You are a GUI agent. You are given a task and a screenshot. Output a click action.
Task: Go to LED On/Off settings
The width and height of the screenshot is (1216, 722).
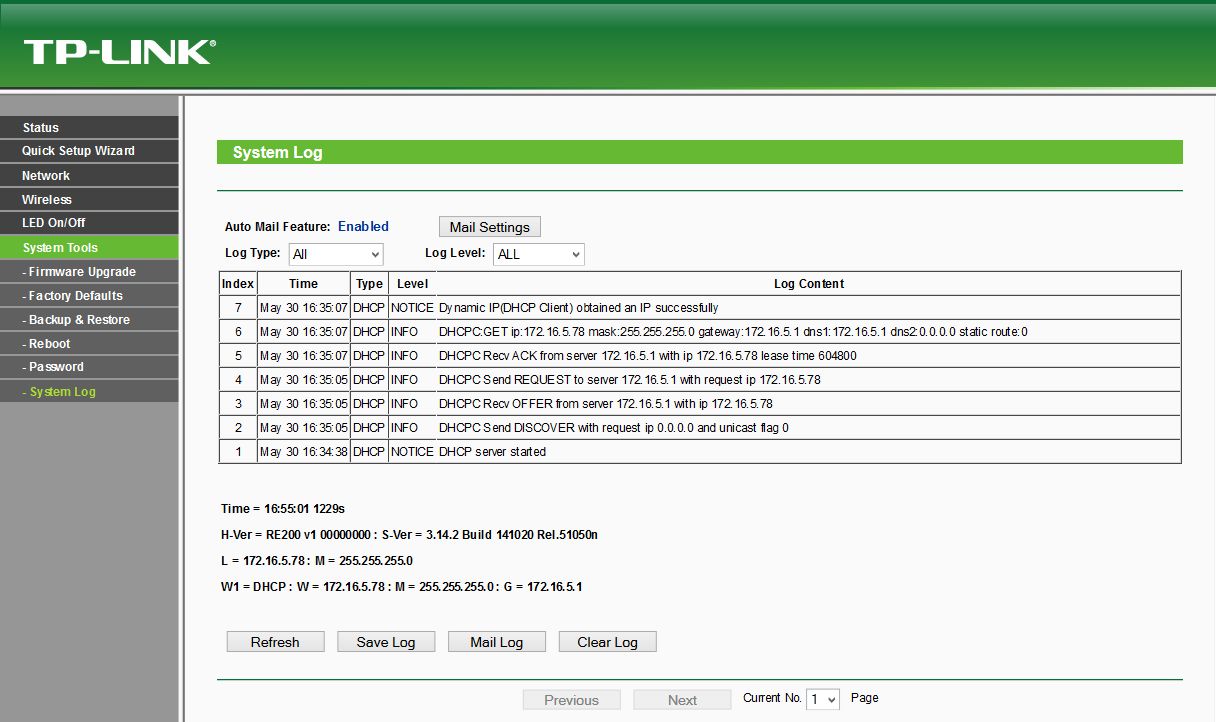coord(89,223)
